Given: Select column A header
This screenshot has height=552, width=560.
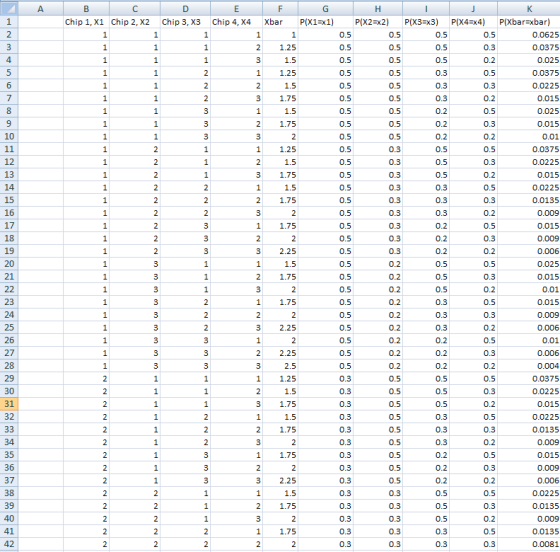Looking at the screenshot, I should (41, 9).
